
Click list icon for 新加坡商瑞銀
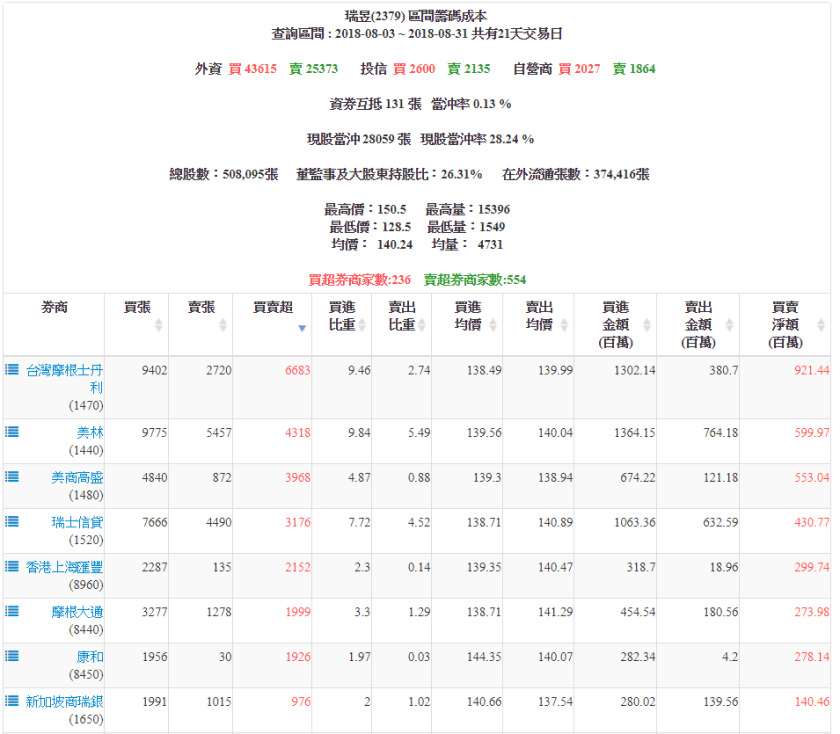point(12,701)
